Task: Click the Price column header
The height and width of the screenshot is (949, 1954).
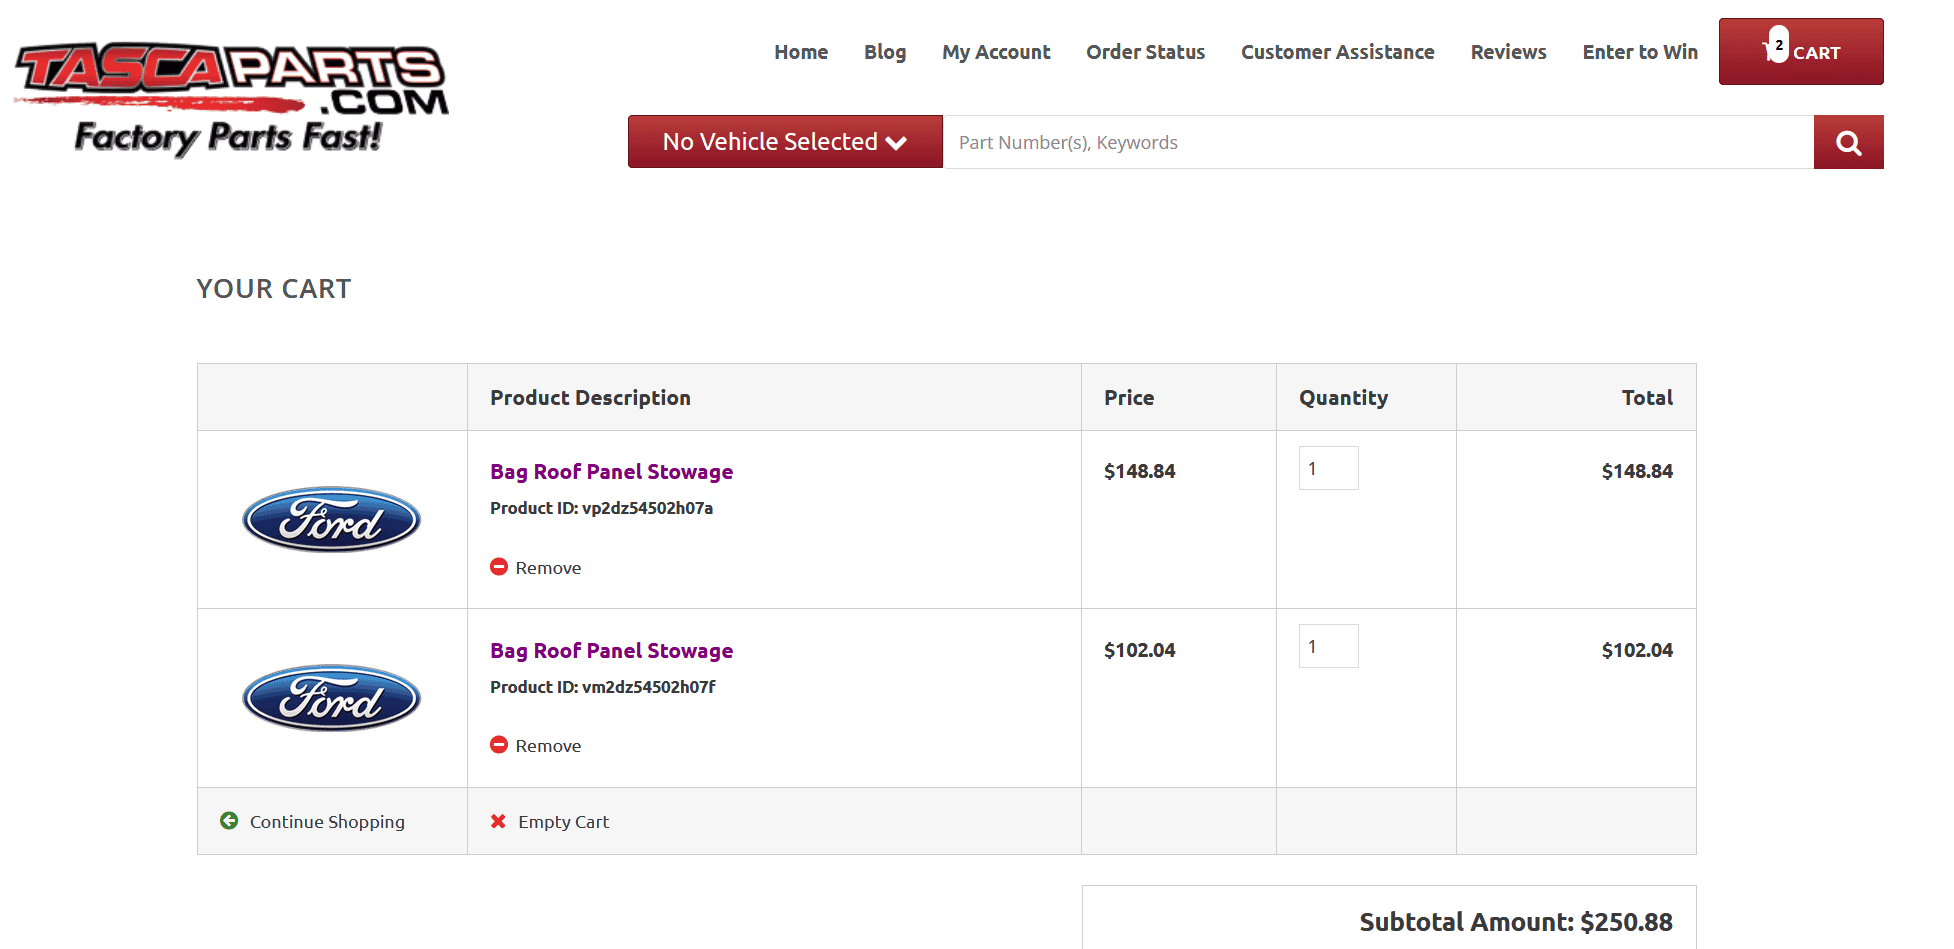Action: coord(1129,398)
